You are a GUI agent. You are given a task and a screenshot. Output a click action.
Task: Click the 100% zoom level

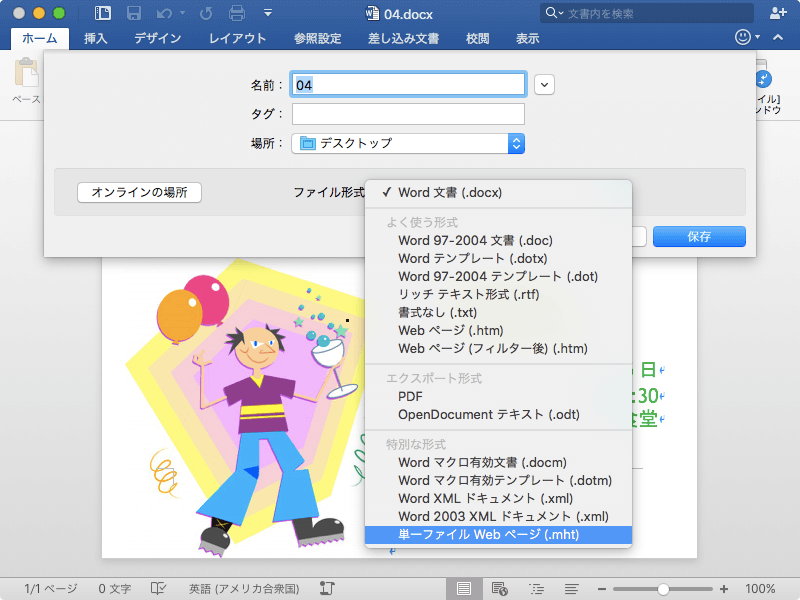click(760, 589)
